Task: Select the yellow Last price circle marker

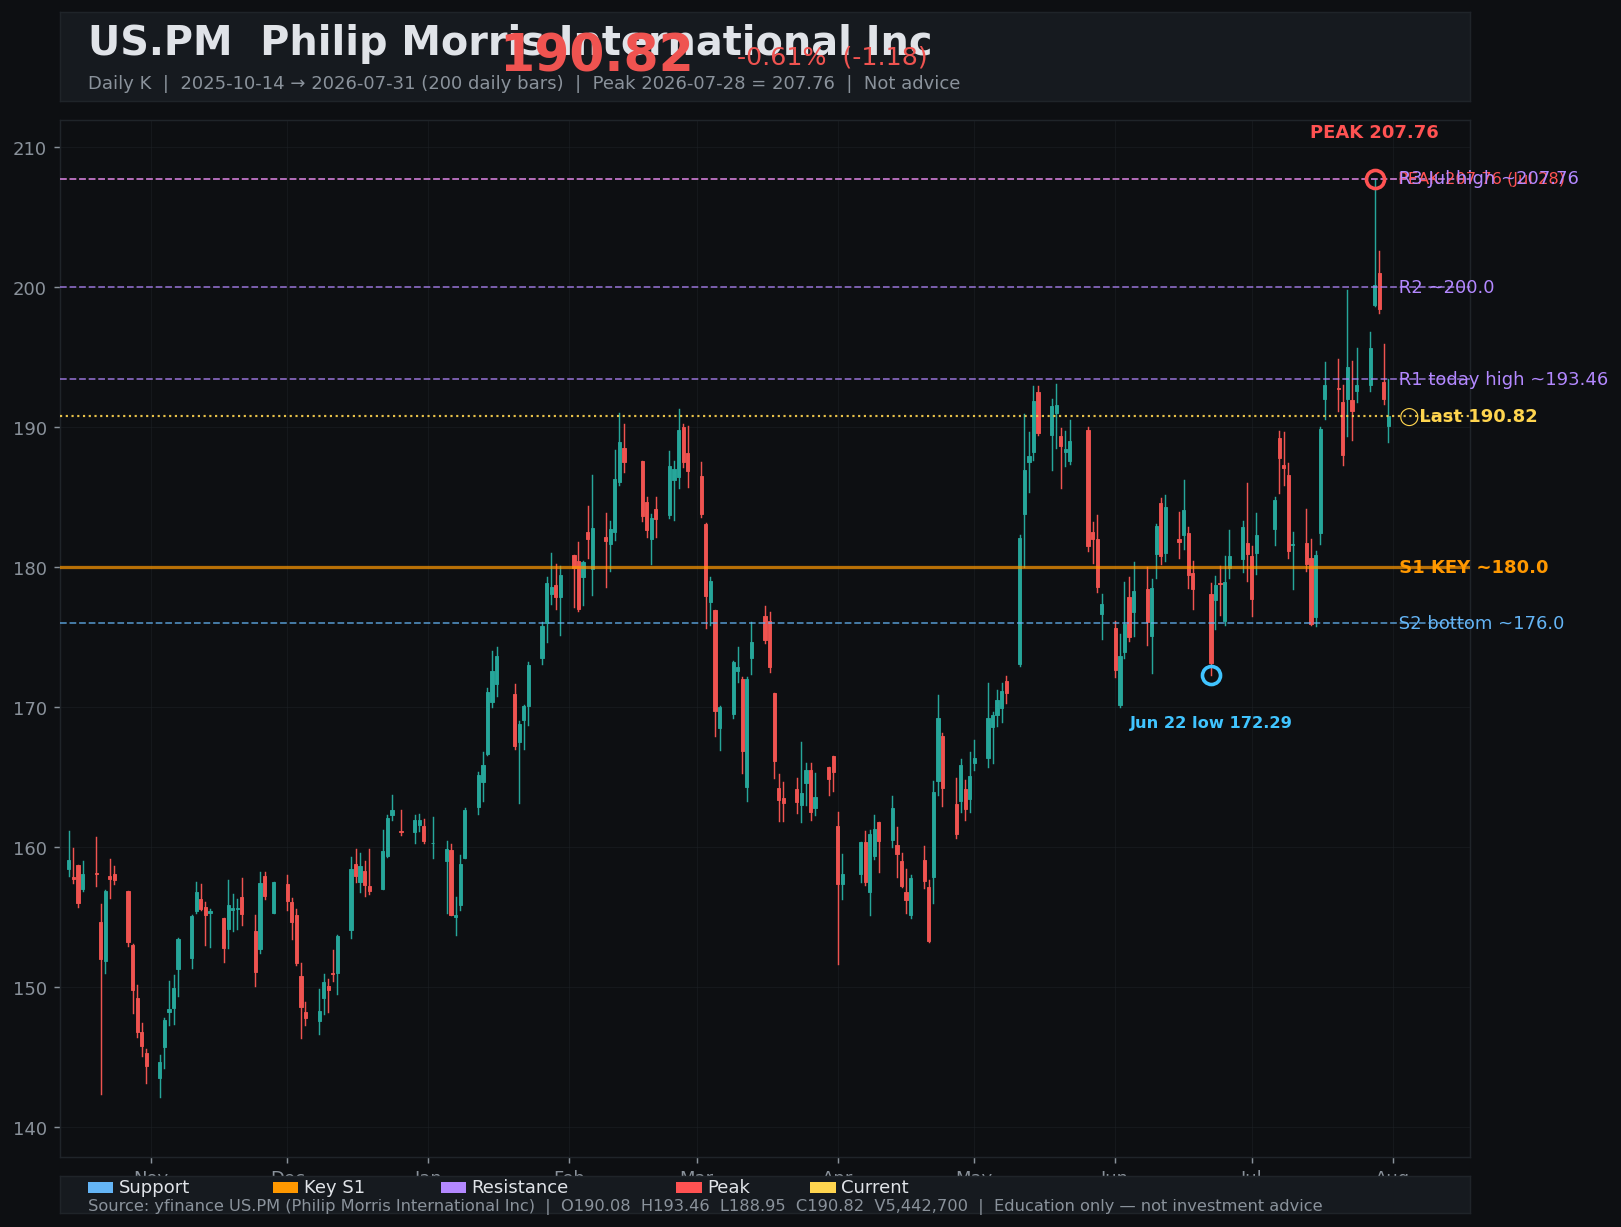Action: (1409, 417)
